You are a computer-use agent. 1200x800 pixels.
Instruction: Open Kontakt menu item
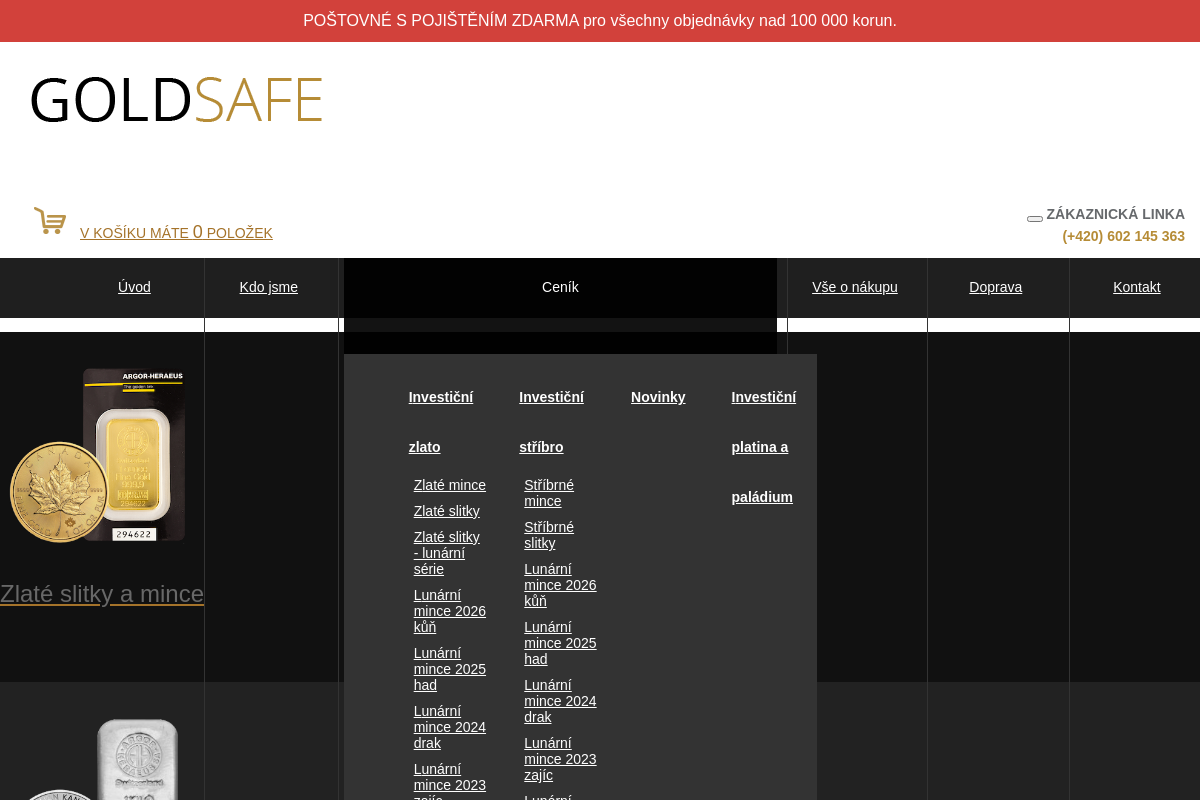1137,287
